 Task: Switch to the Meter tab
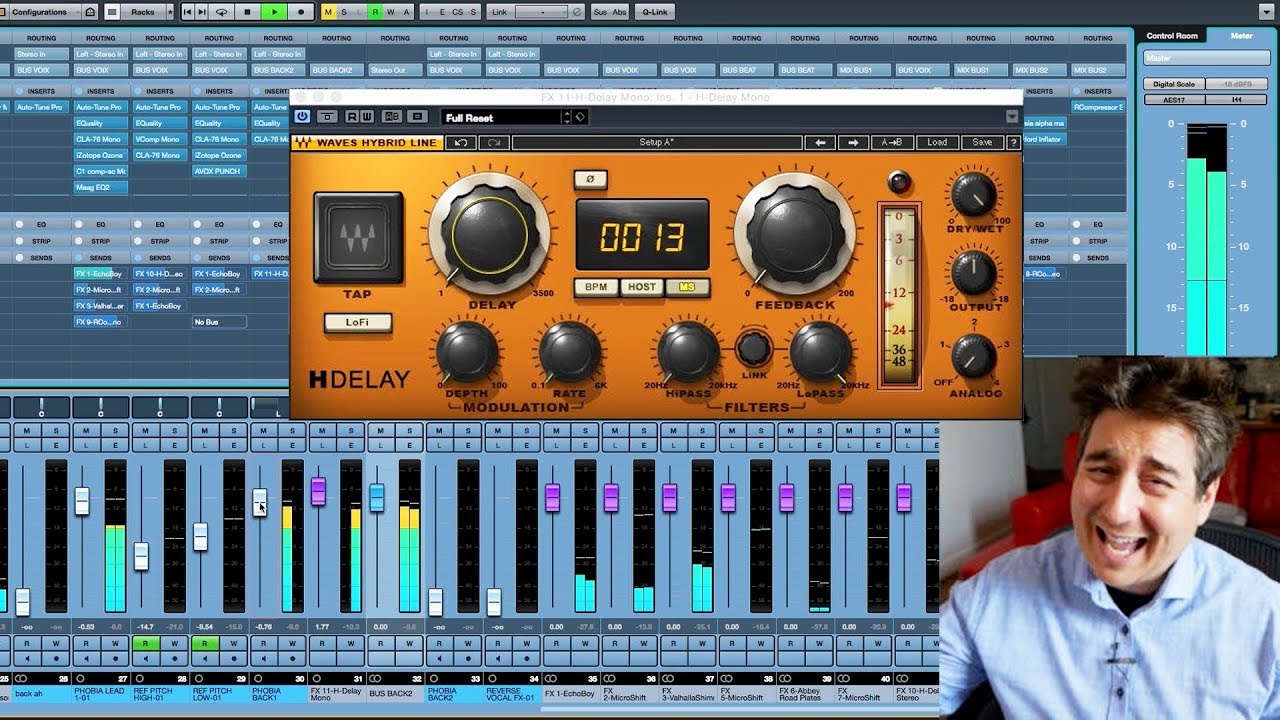tap(1241, 36)
